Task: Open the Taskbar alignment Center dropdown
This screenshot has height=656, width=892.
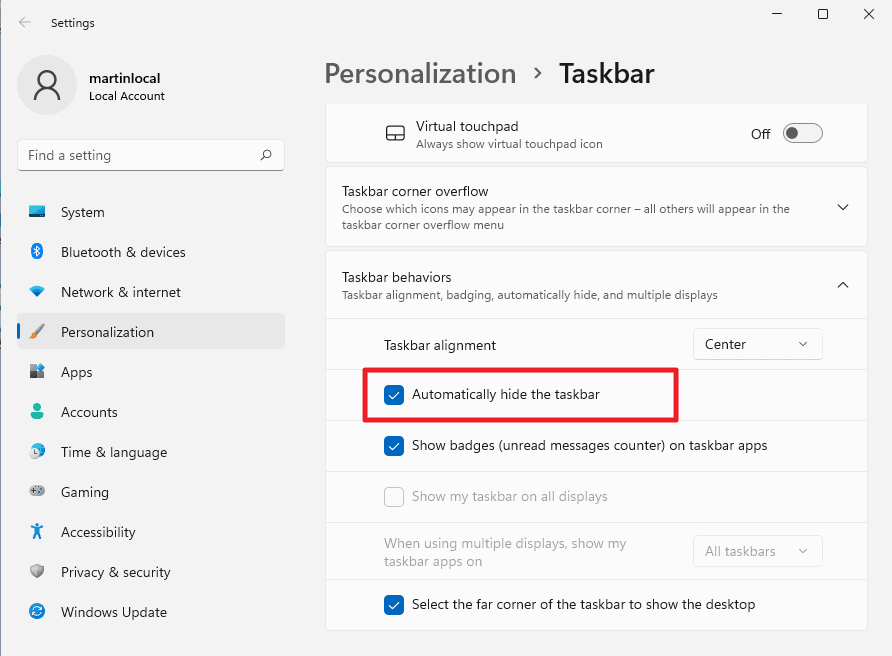Action: click(757, 344)
